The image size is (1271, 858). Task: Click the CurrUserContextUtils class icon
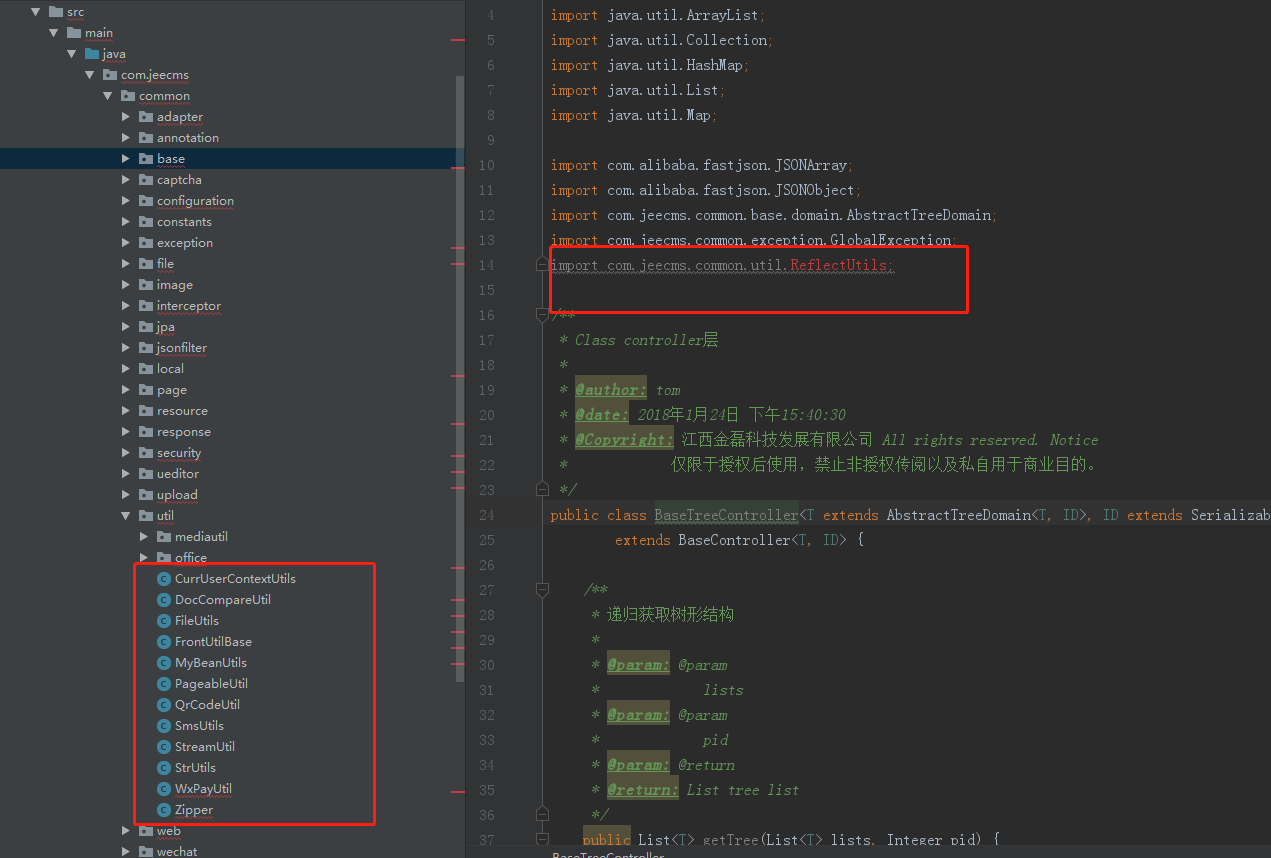click(x=164, y=579)
